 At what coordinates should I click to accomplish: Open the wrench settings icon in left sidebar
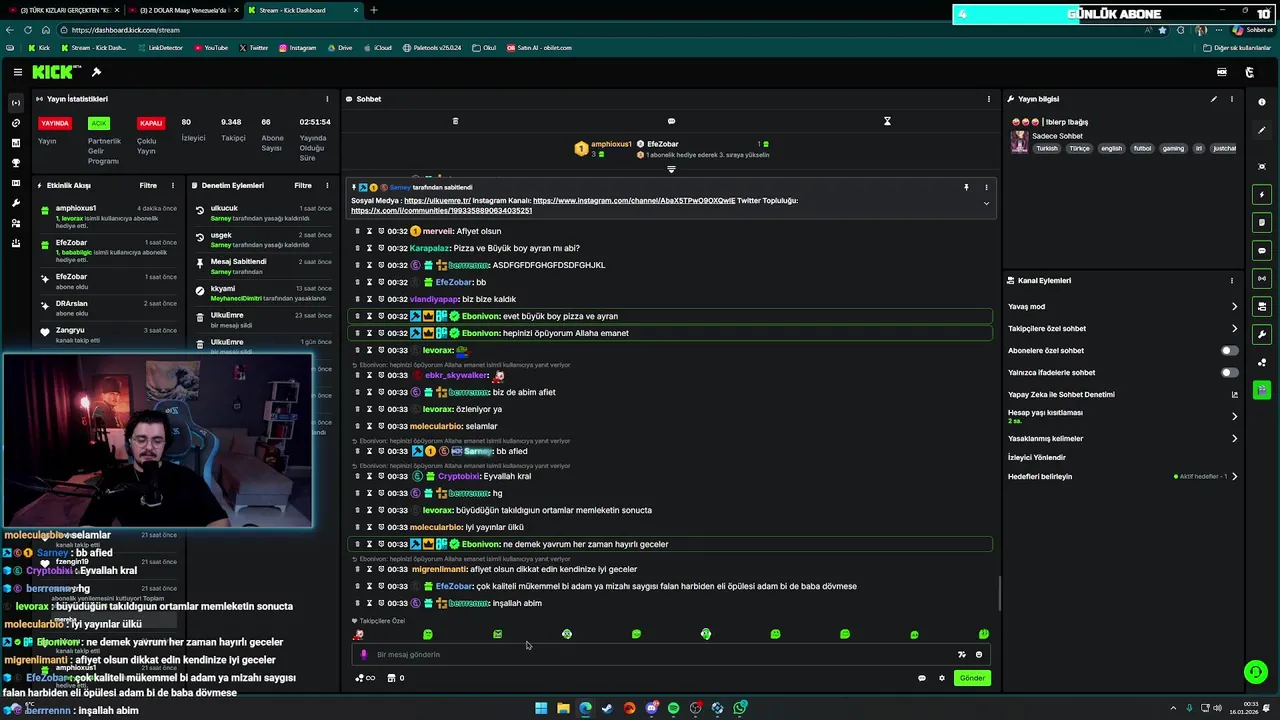[x=16, y=203]
